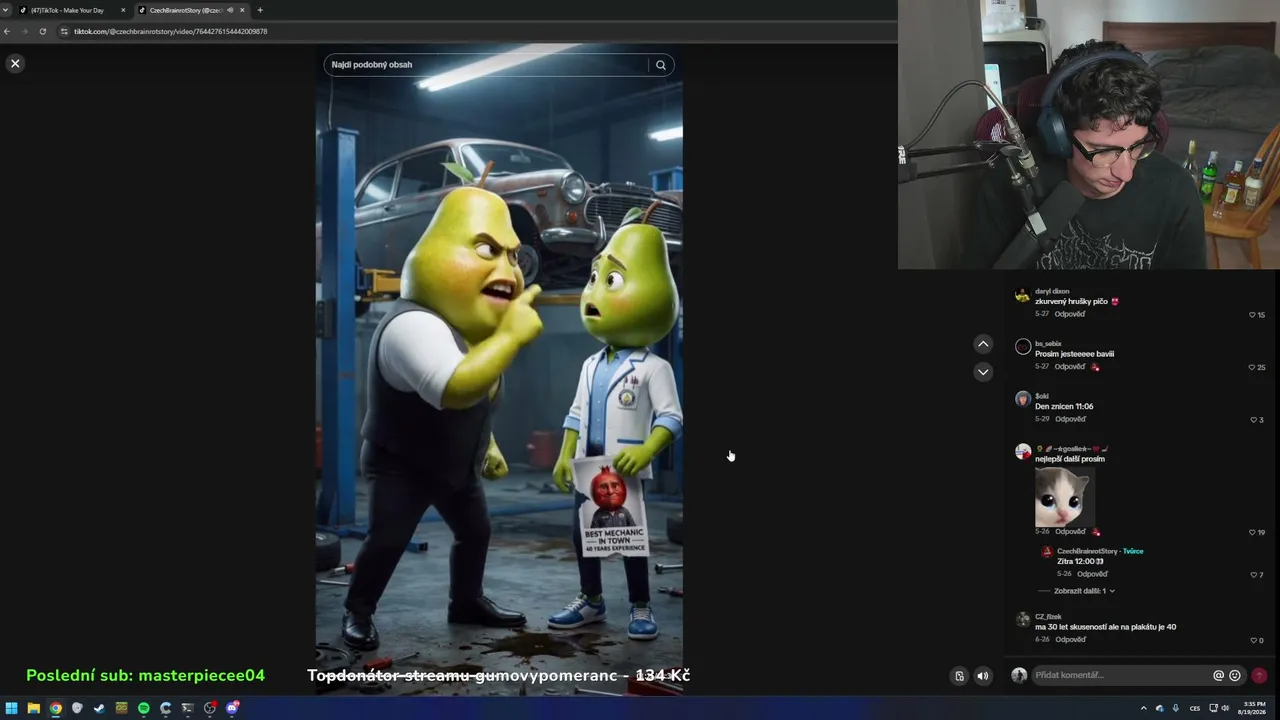Viewport: 1280px width, 720px height.
Task: Click the TikTok video of the pears
Action: (499, 370)
